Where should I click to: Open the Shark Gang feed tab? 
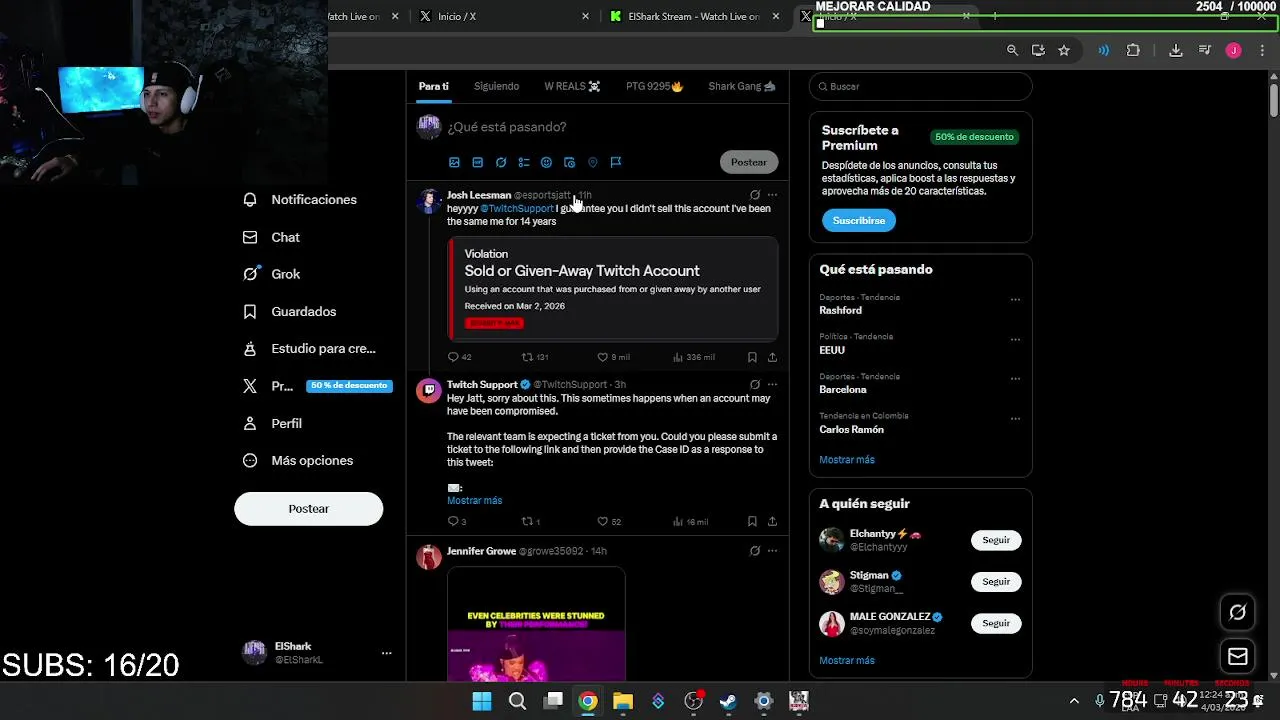pos(742,87)
